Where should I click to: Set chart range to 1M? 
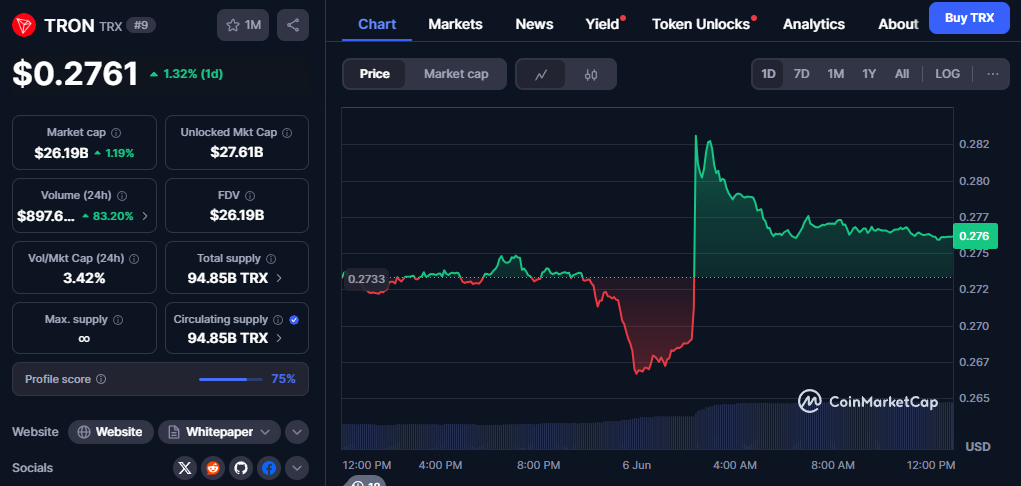pos(836,74)
